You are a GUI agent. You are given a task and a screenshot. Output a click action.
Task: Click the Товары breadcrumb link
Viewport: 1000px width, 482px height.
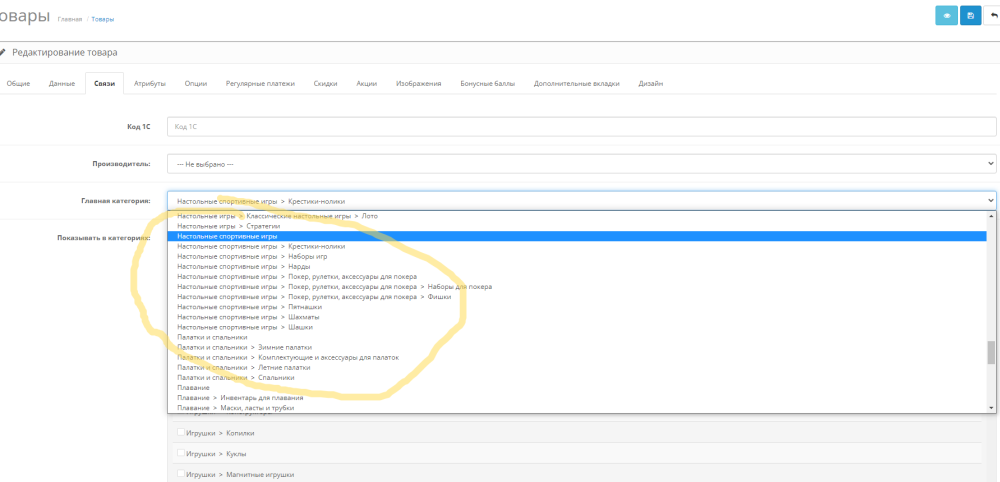[102, 19]
